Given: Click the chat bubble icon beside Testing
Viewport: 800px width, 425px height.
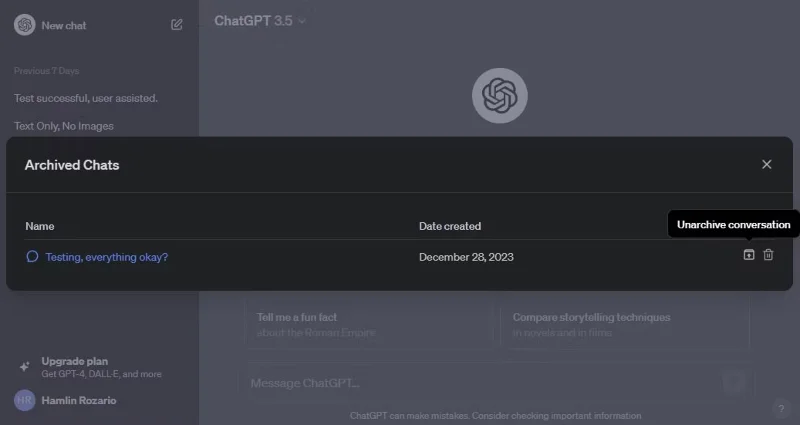Looking at the screenshot, I should pos(32,257).
